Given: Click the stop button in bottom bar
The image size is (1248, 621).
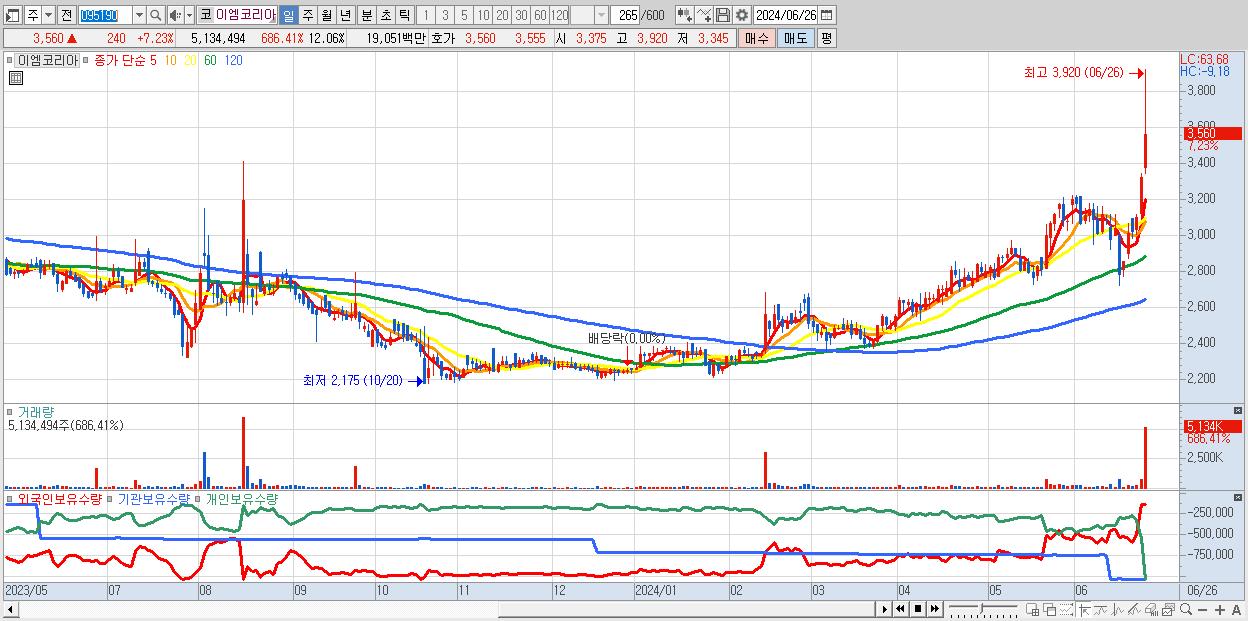Looking at the screenshot, I should pyautogui.click(x=918, y=609).
